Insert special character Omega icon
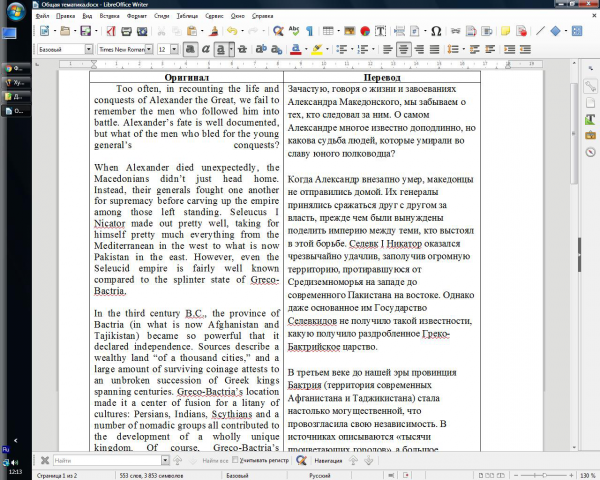The image size is (600, 480). 436,31
